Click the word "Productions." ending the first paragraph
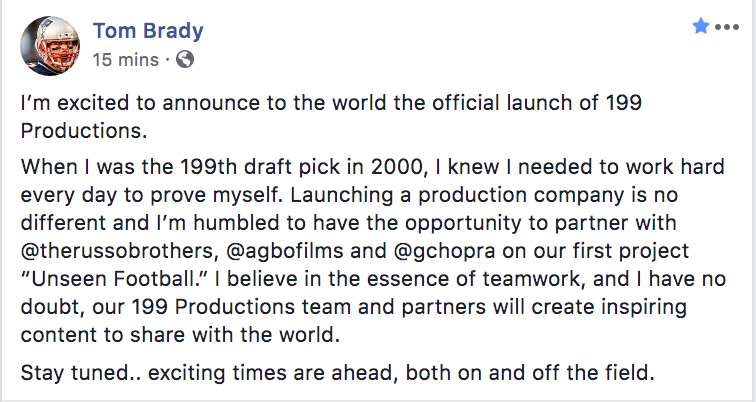Viewport: 756px width, 402px height. point(70,131)
